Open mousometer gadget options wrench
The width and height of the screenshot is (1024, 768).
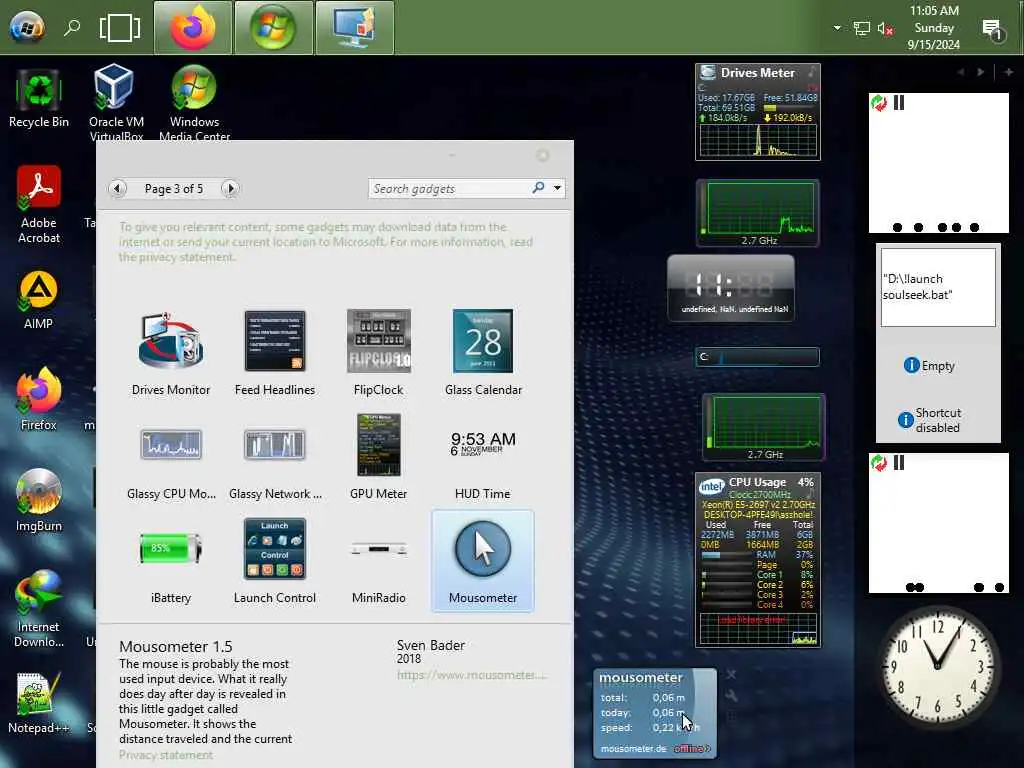tap(731, 696)
